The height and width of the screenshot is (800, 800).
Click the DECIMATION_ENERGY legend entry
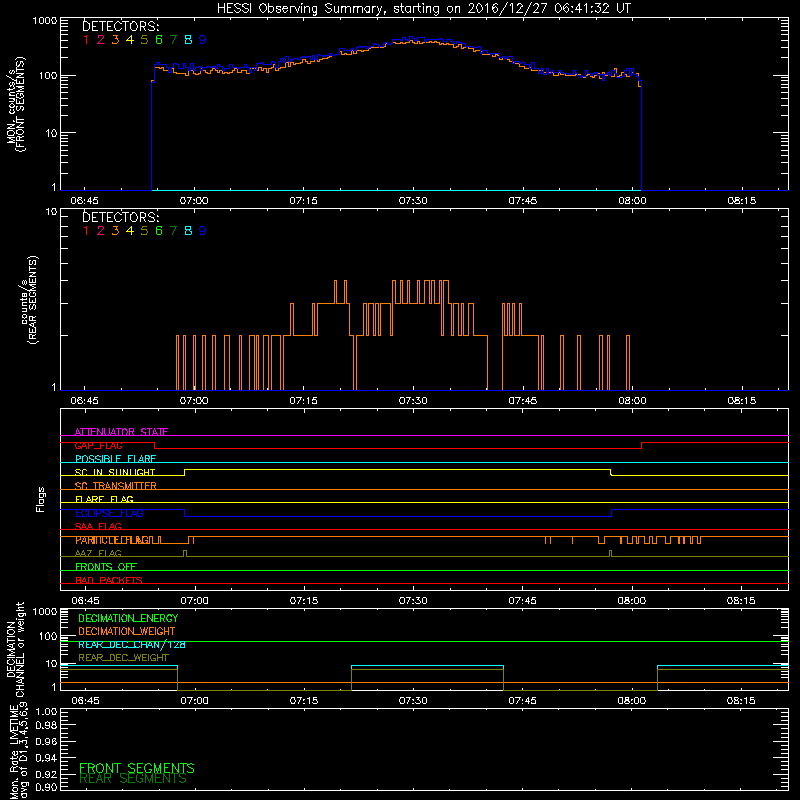(128, 618)
